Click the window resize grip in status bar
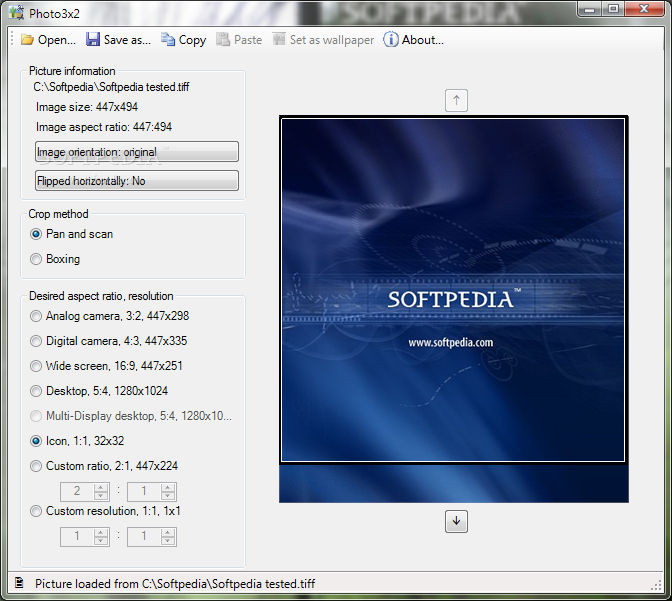672x601 pixels. (x=656, y=585)
